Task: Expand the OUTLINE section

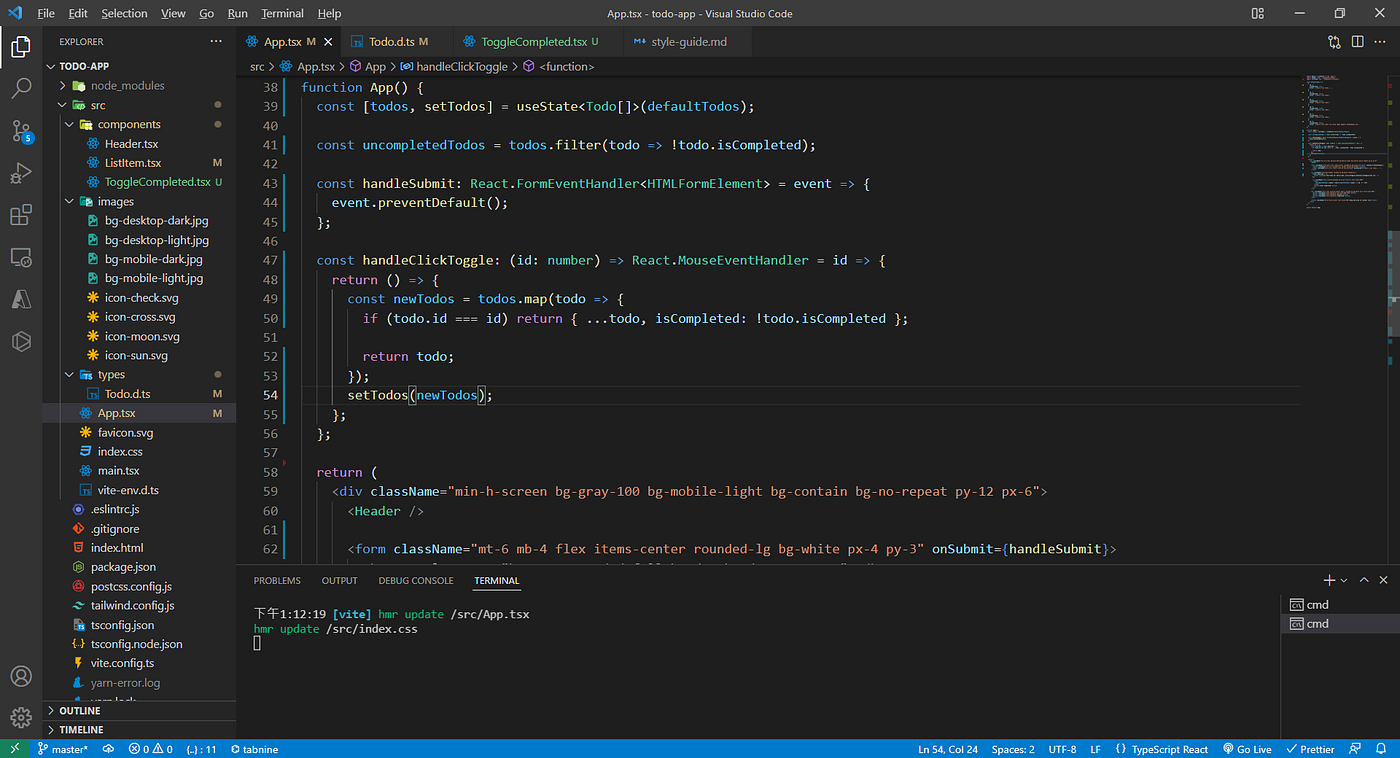Action: pyautogui.click(x=80, y=711)
